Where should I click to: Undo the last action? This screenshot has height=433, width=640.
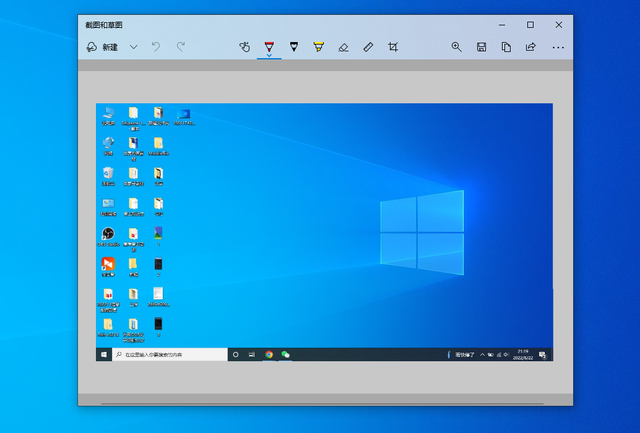[156, 47]
